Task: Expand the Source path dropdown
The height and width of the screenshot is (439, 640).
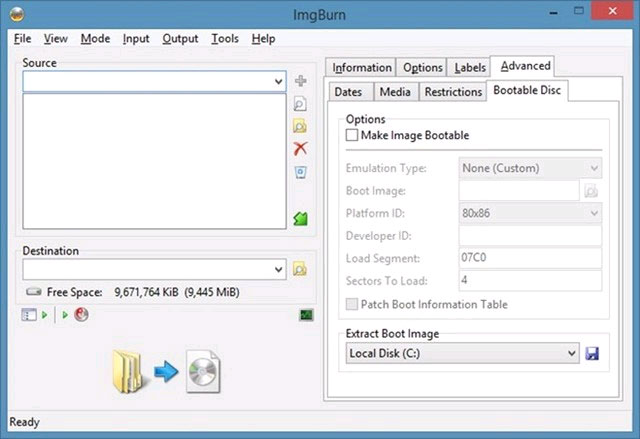Action: tap(277, 81)
